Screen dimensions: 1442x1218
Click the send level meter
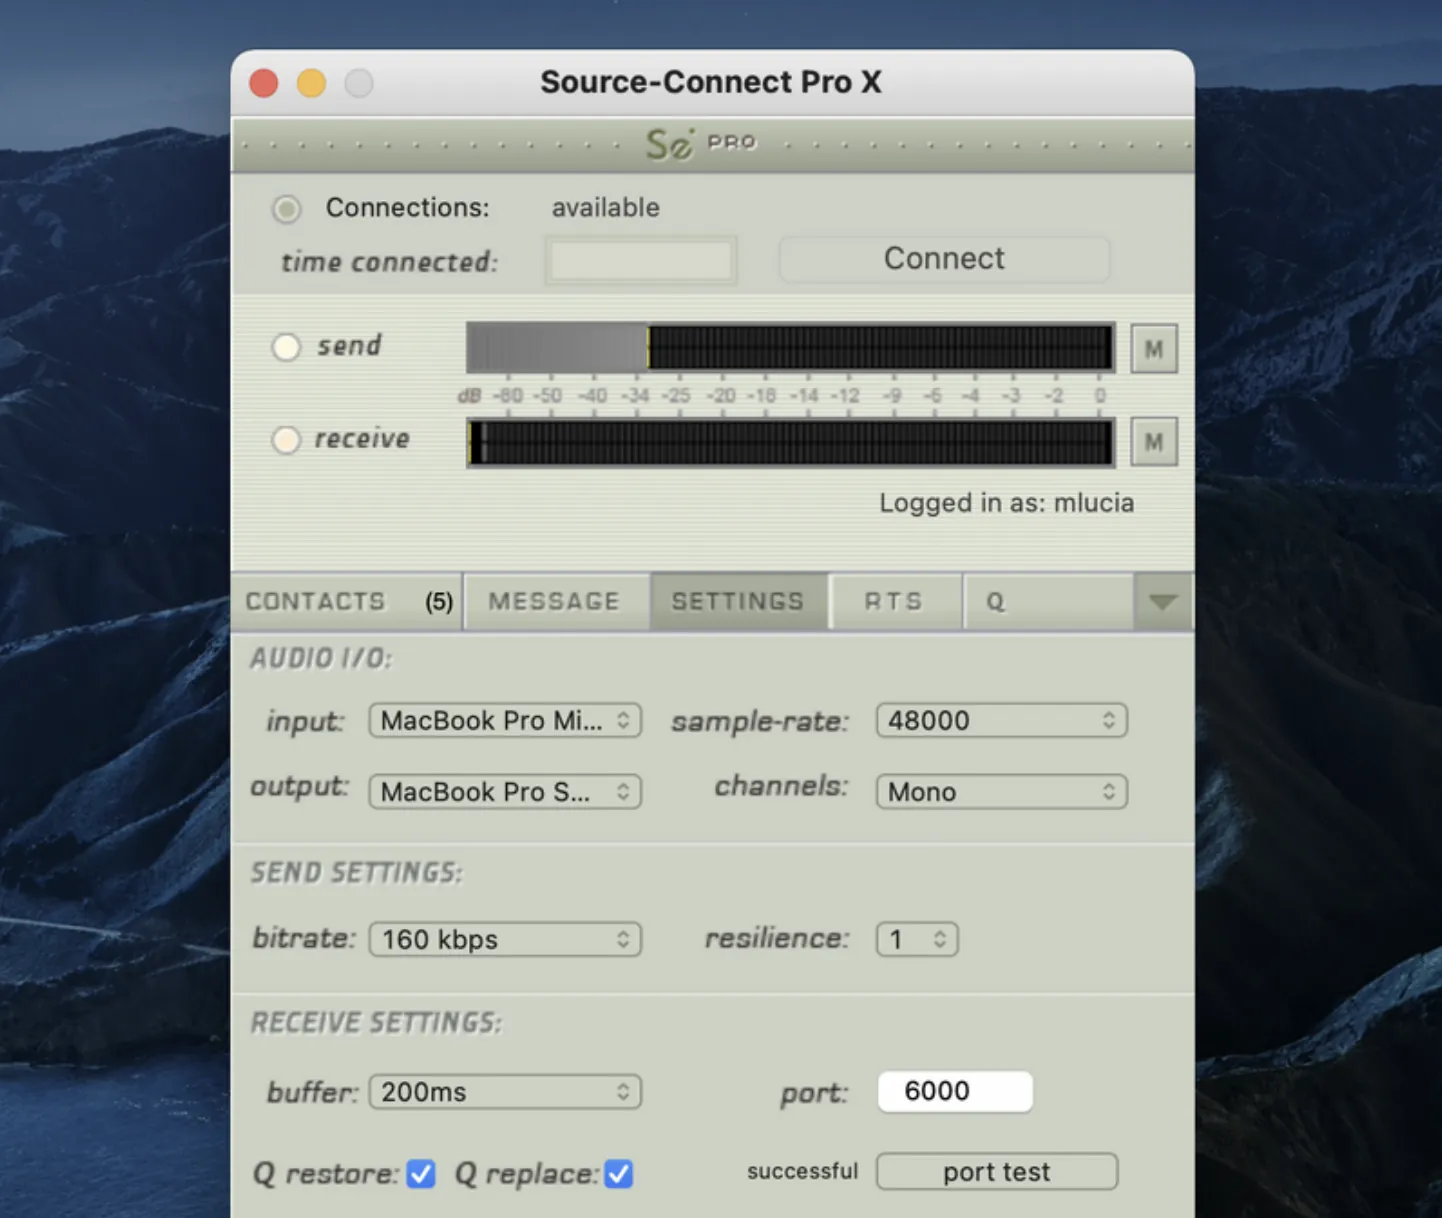(x=790, y=348)
